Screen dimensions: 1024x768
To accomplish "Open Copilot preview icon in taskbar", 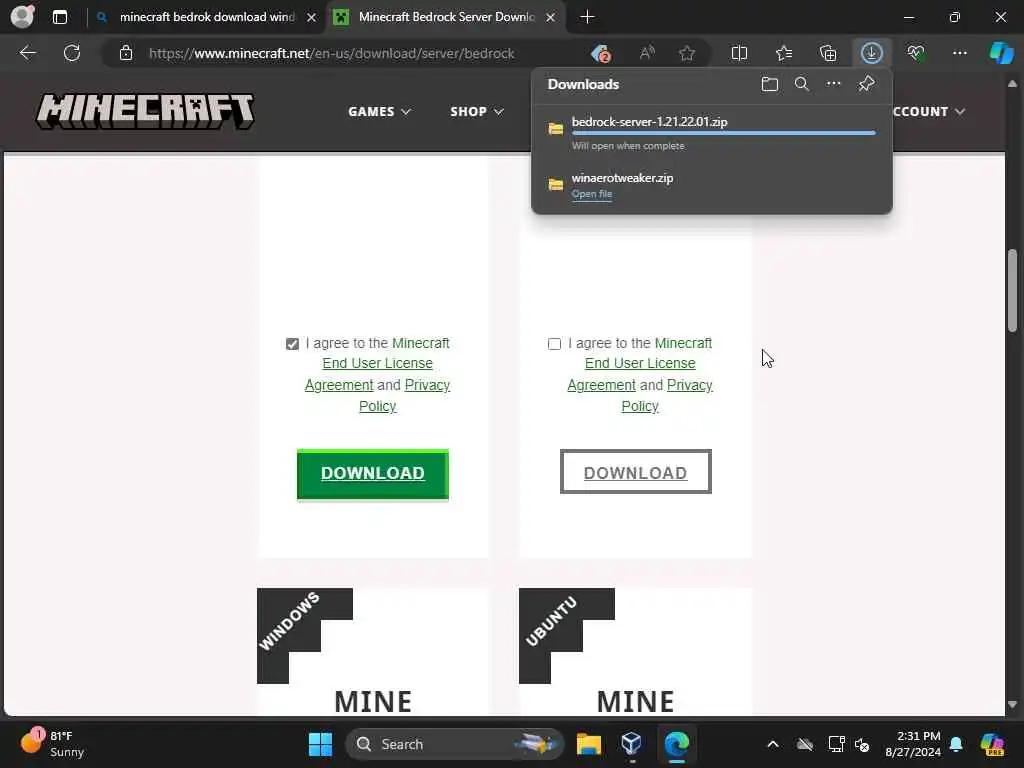I will click(x=992, y=744).
